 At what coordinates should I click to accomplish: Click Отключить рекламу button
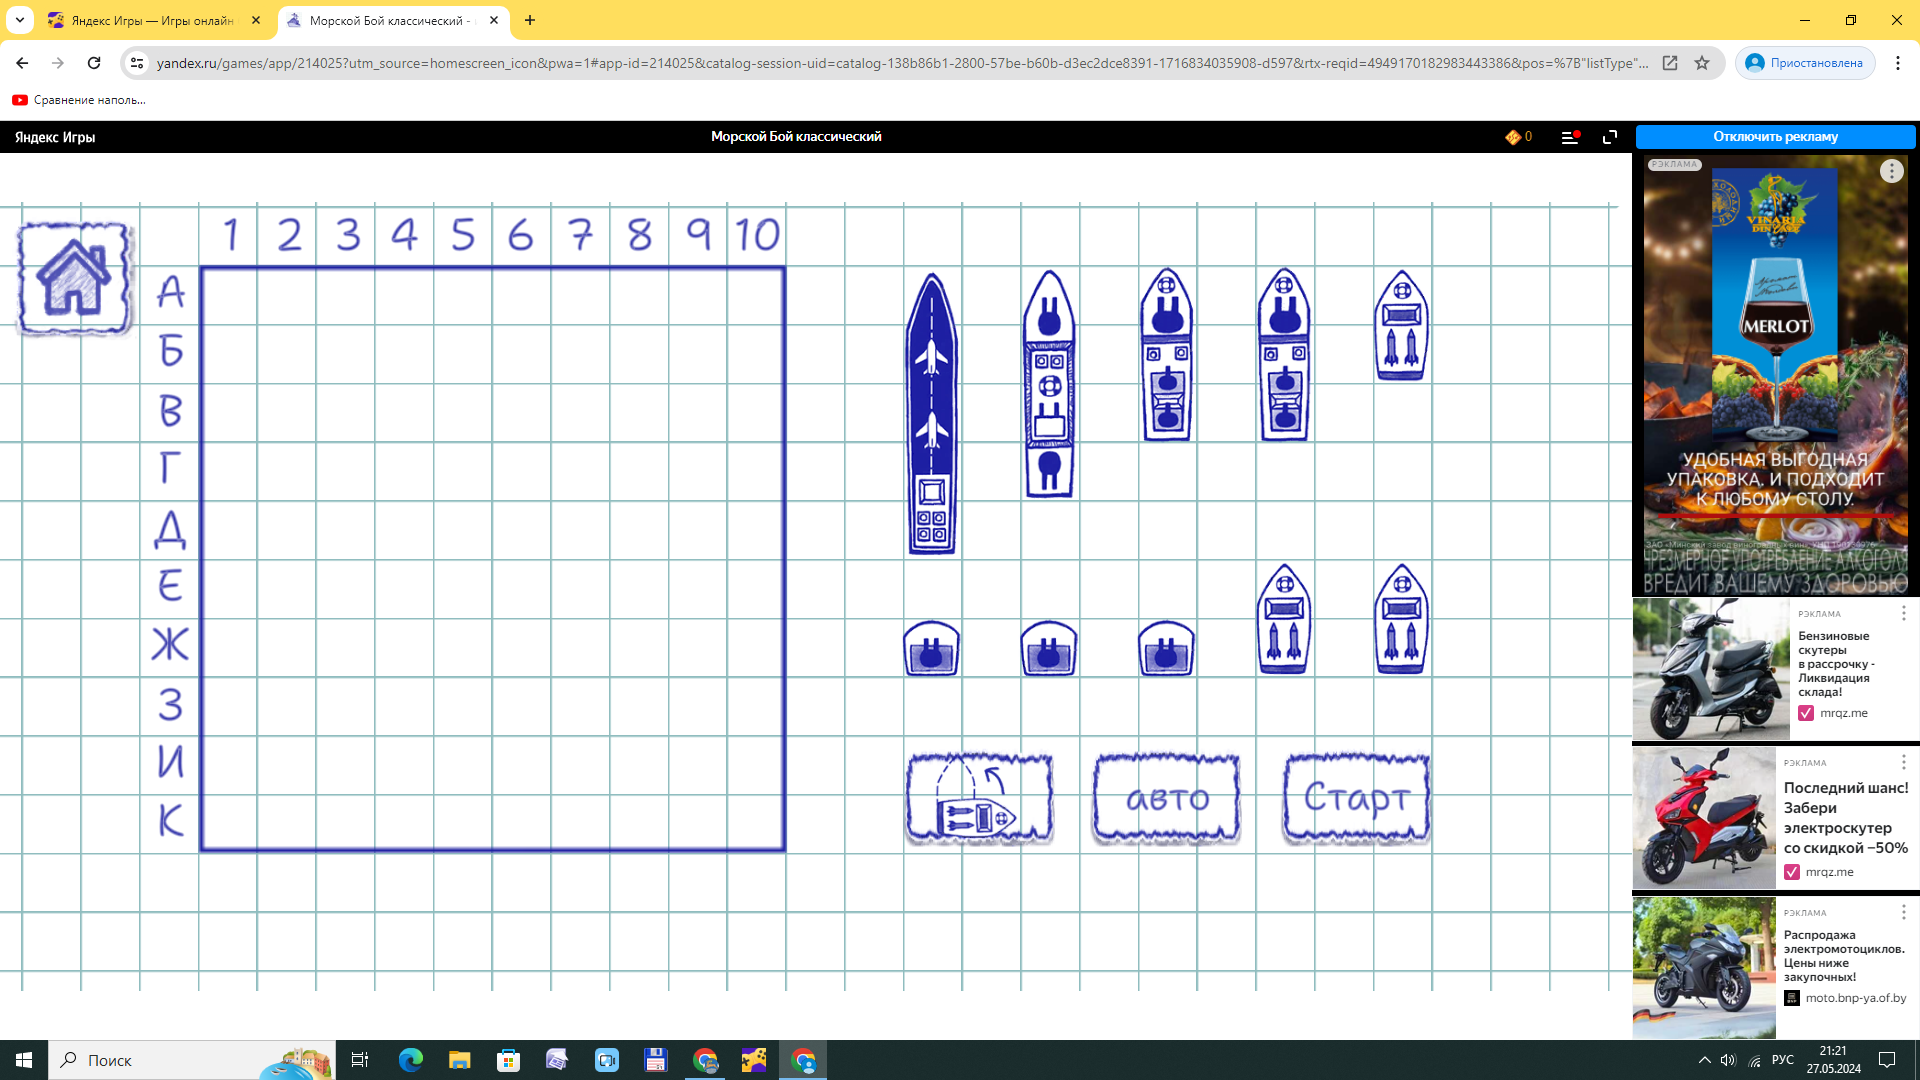click(x=1775, y=137)
